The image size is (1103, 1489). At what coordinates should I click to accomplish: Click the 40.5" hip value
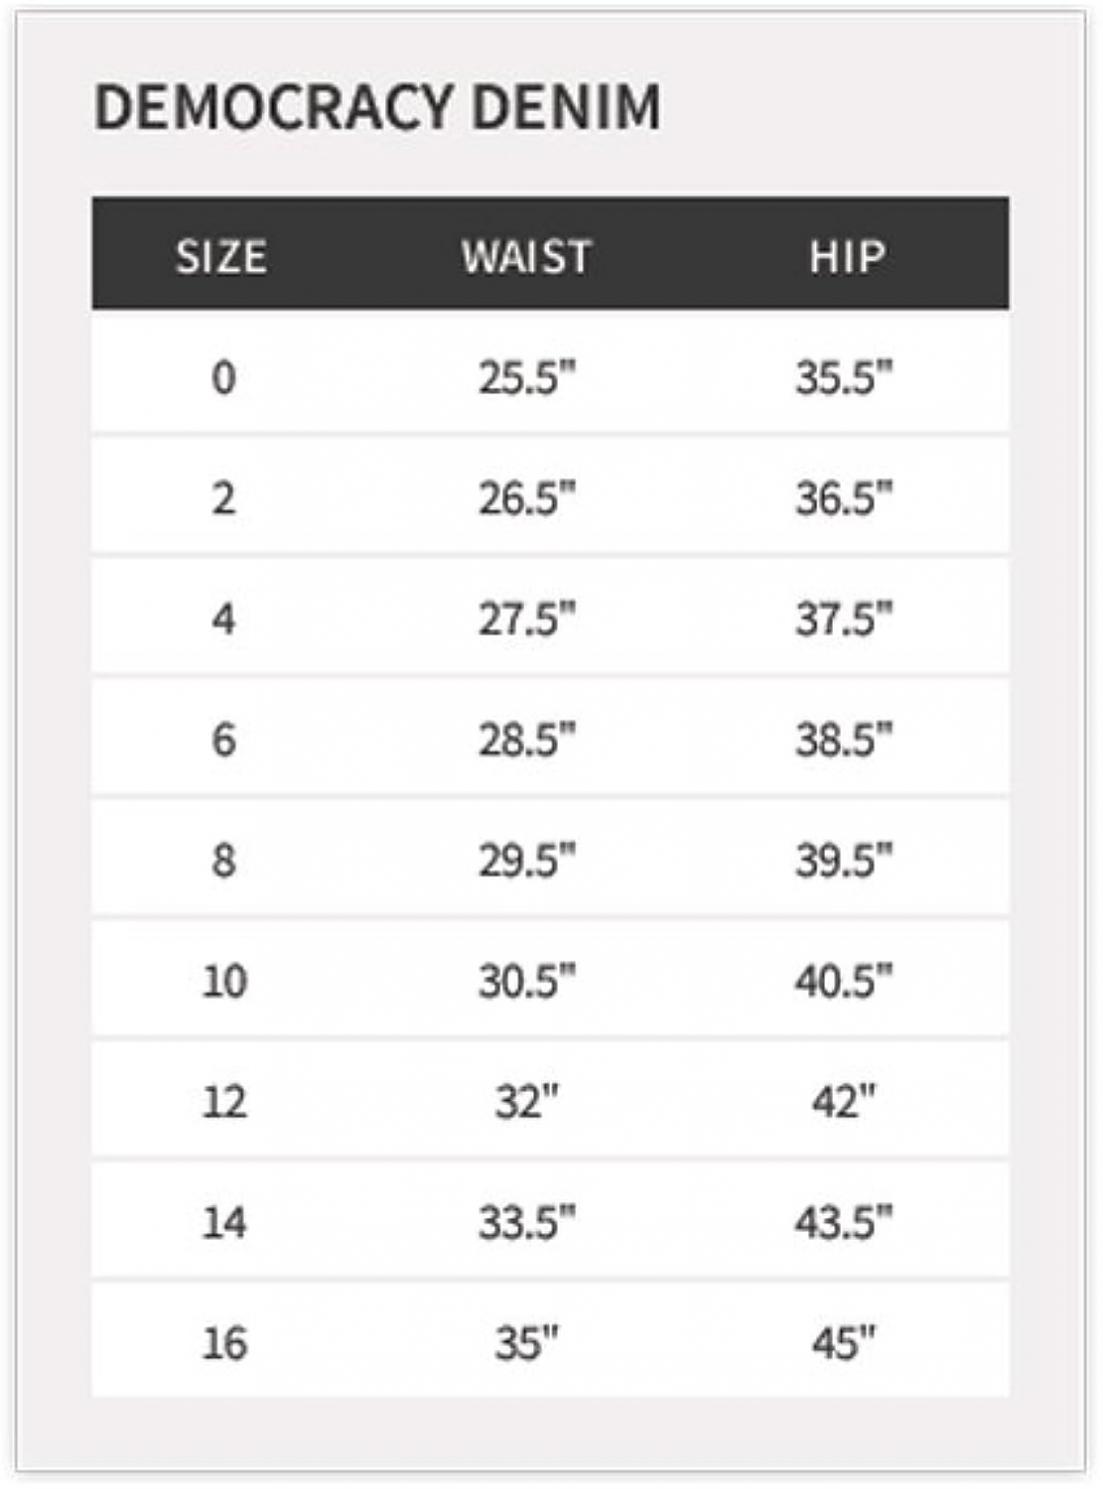coord(844,981)
